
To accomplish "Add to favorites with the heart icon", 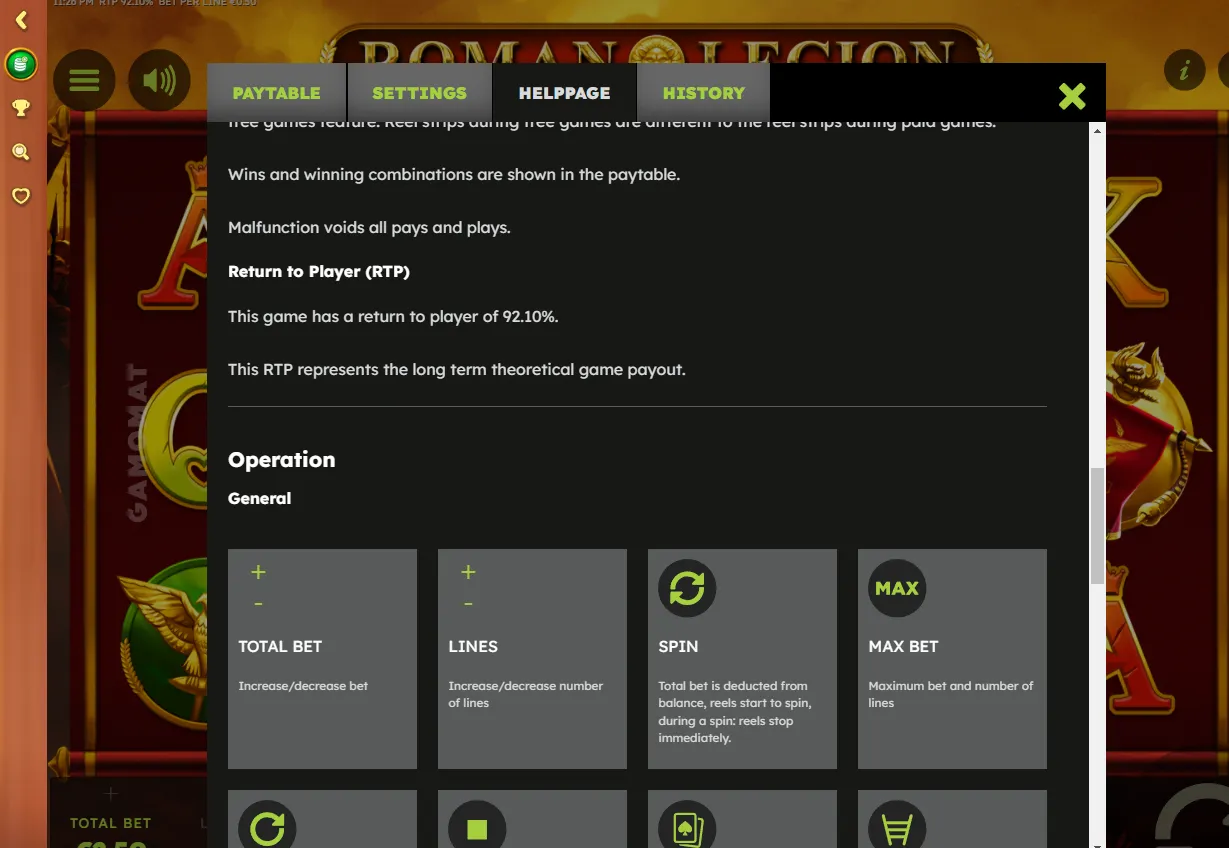I will (x=21, y=196).
